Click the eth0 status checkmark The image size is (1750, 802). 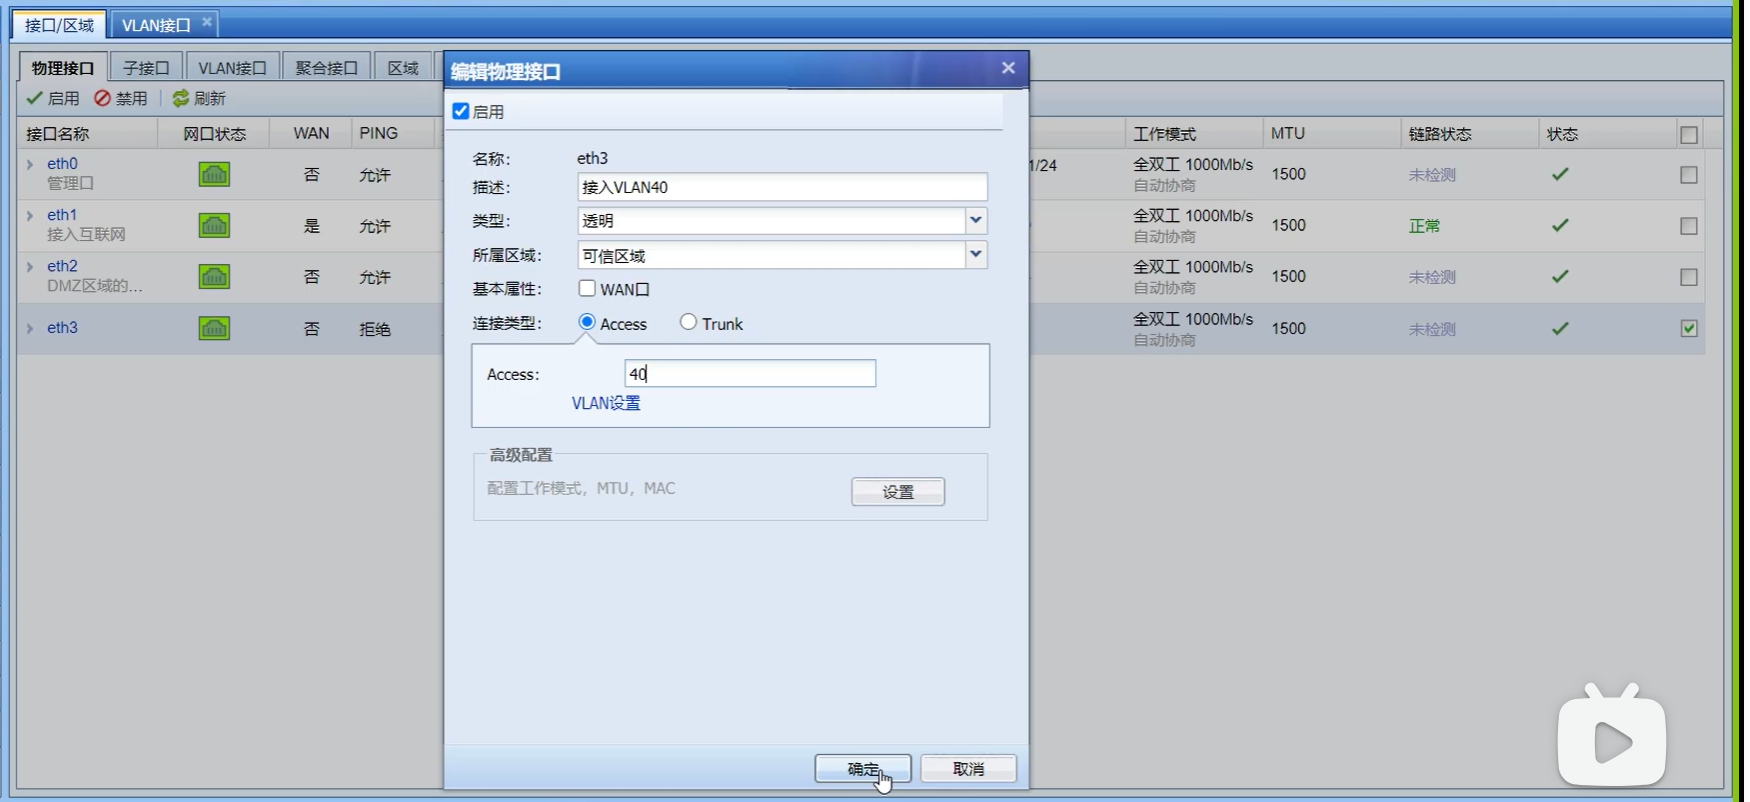1560,174
